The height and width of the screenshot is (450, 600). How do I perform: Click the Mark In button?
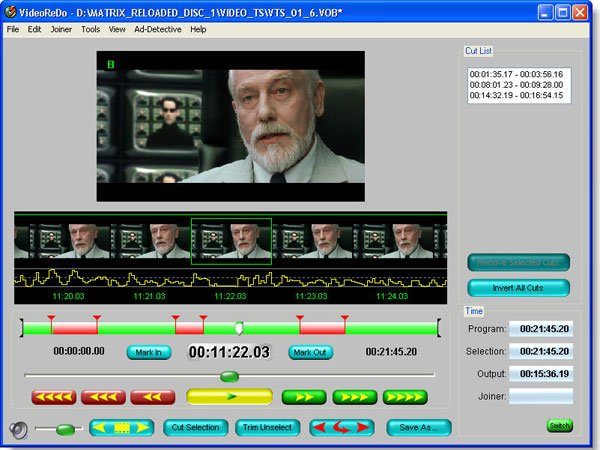[x=149, y=352]
